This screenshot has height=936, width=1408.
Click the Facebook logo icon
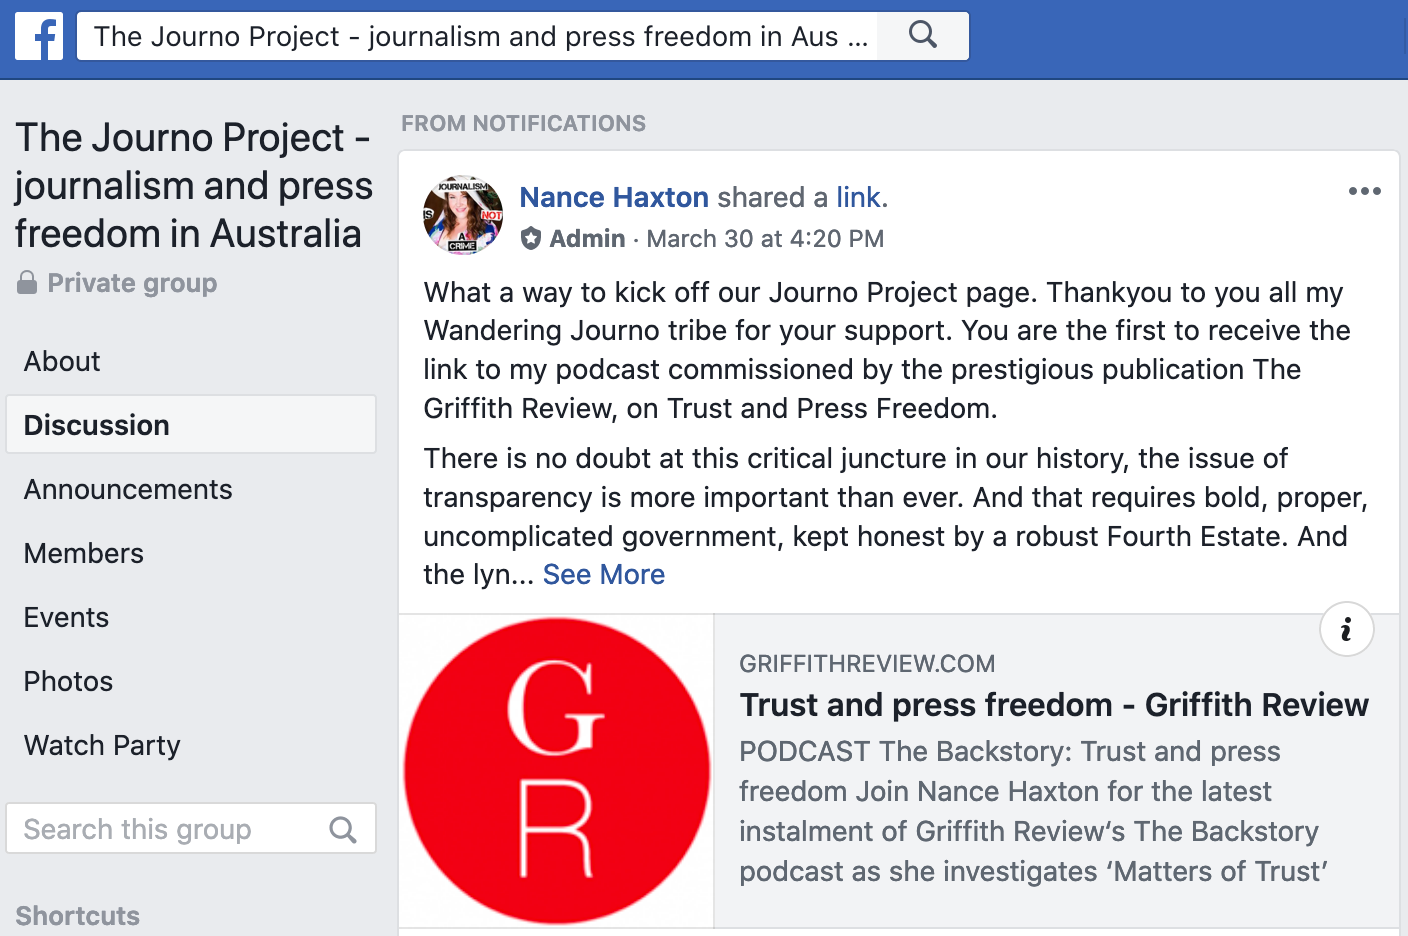click(x=39, y=36)
